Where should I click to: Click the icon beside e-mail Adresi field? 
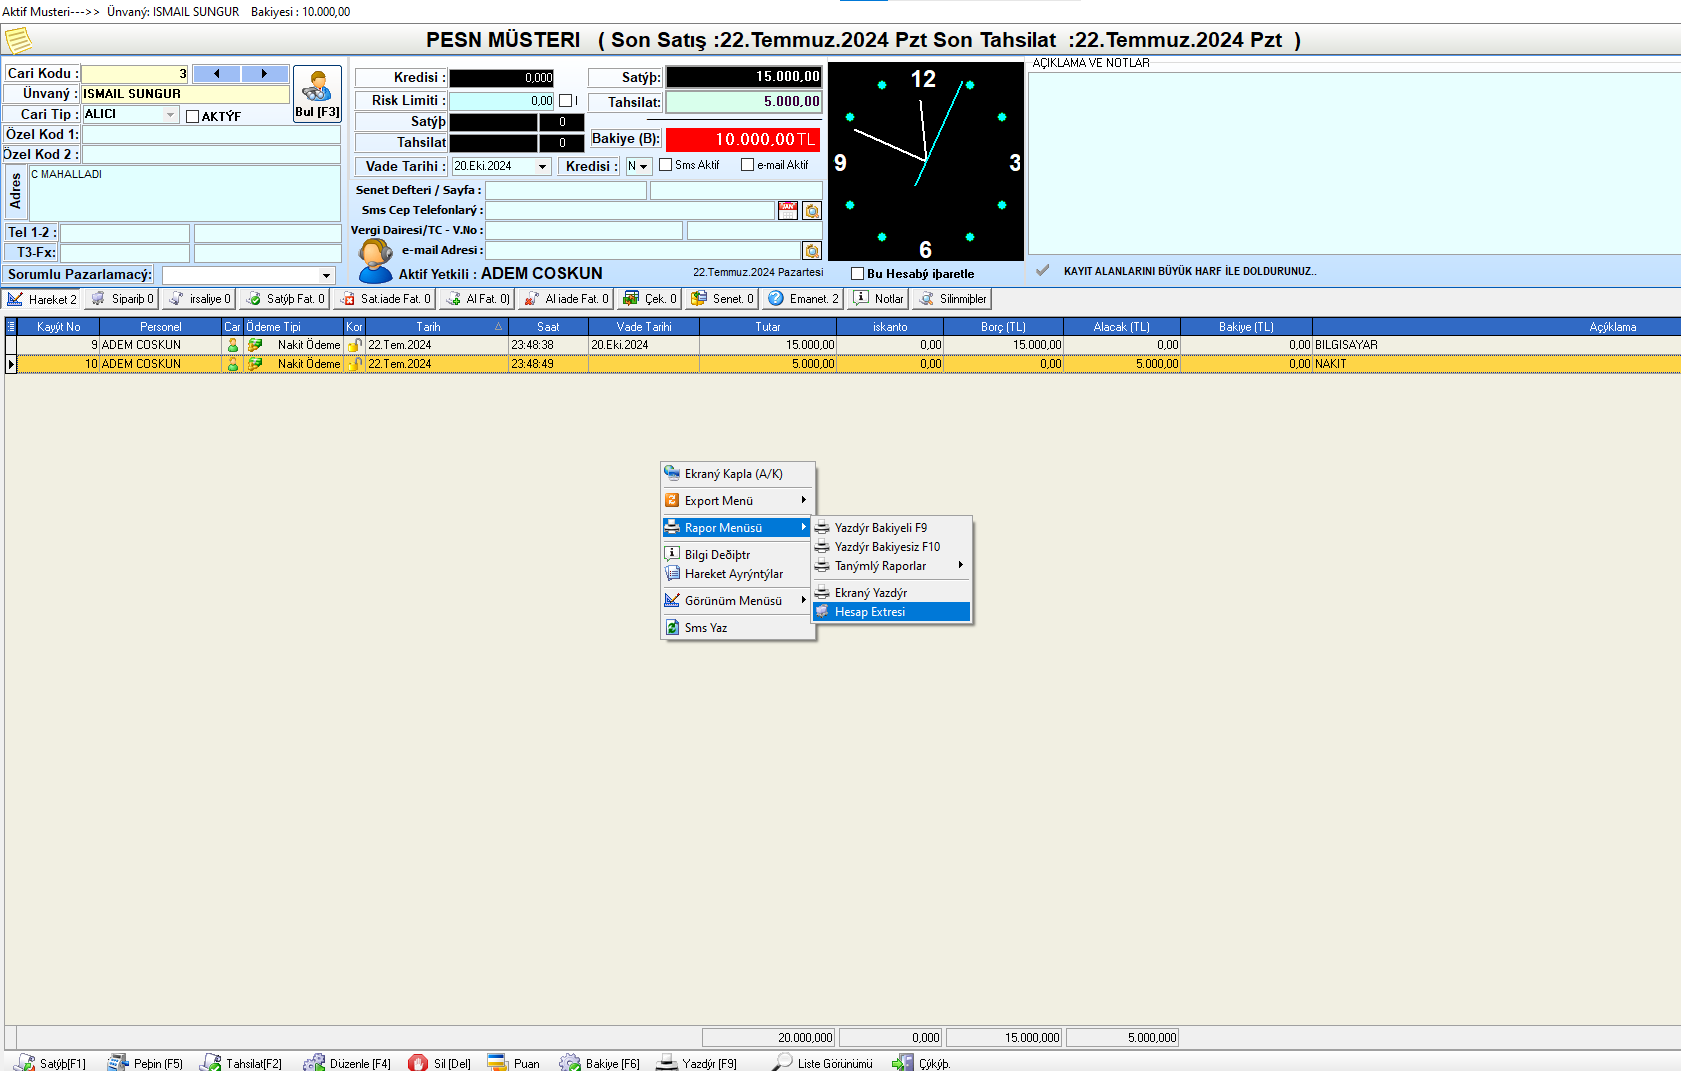(x=812, y=251)
